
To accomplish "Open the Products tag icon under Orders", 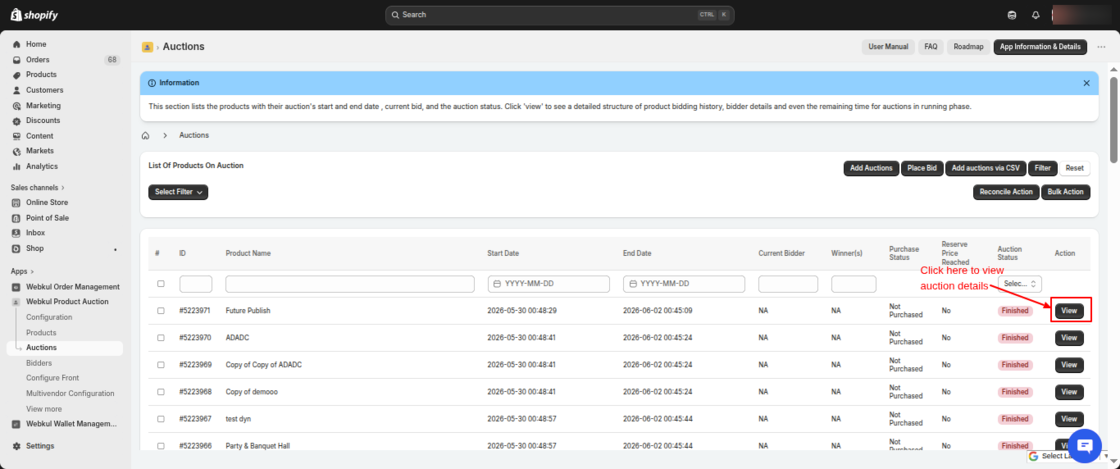I will [x=16, y=75].
